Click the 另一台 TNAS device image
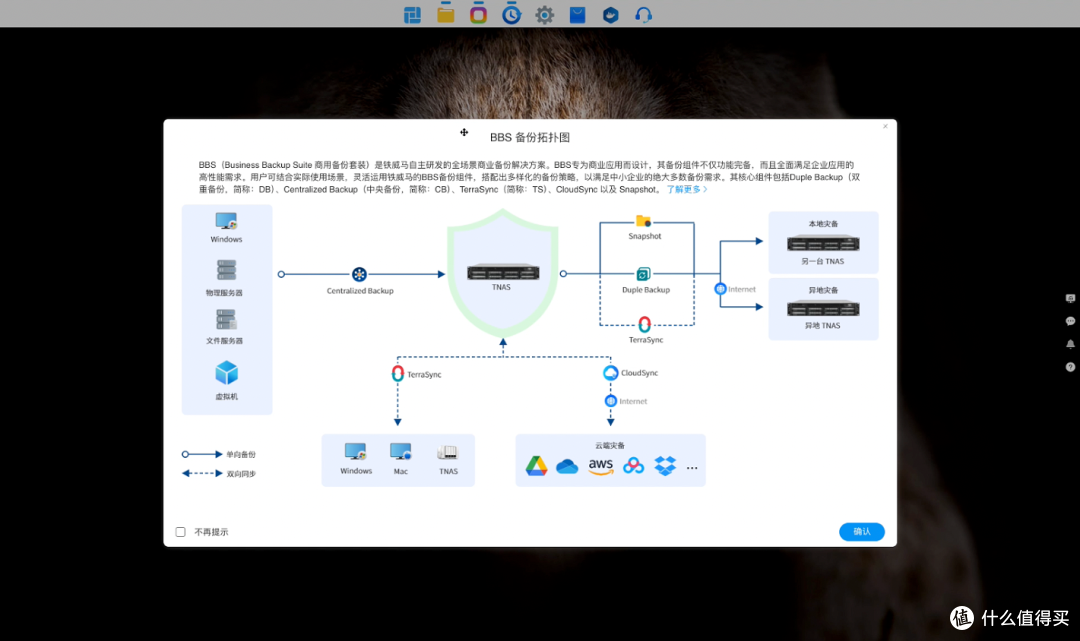The image size is (1080, 641). [823, 244]
